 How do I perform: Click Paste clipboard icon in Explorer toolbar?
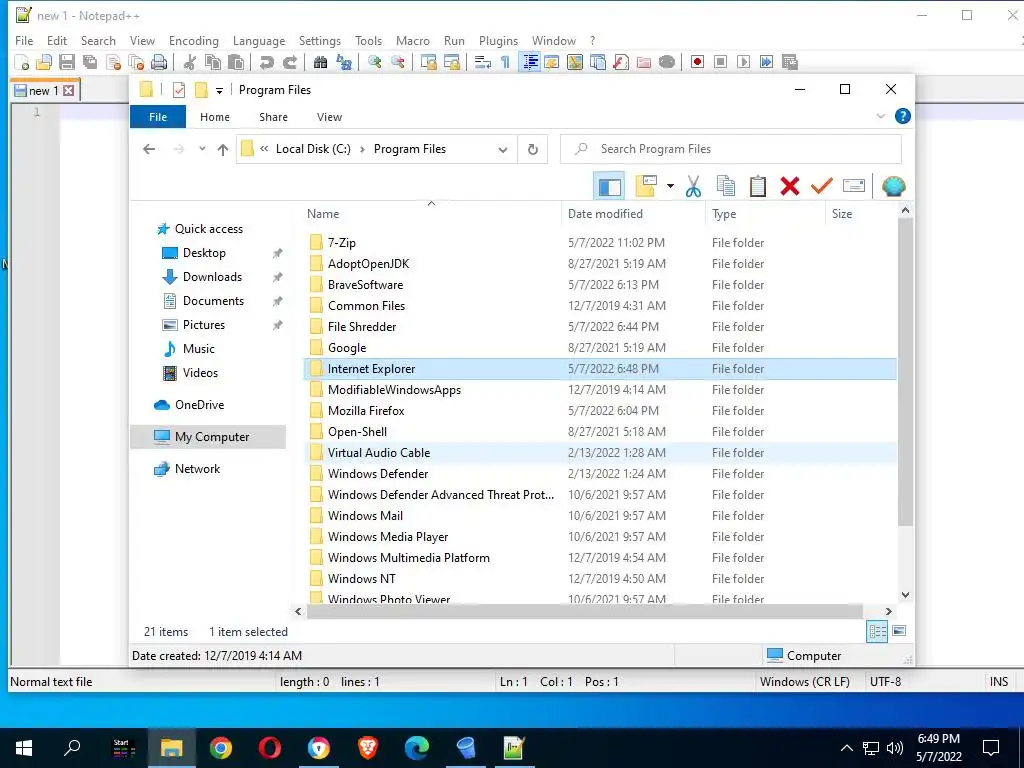pyautogui.click(x=758, y=186)
